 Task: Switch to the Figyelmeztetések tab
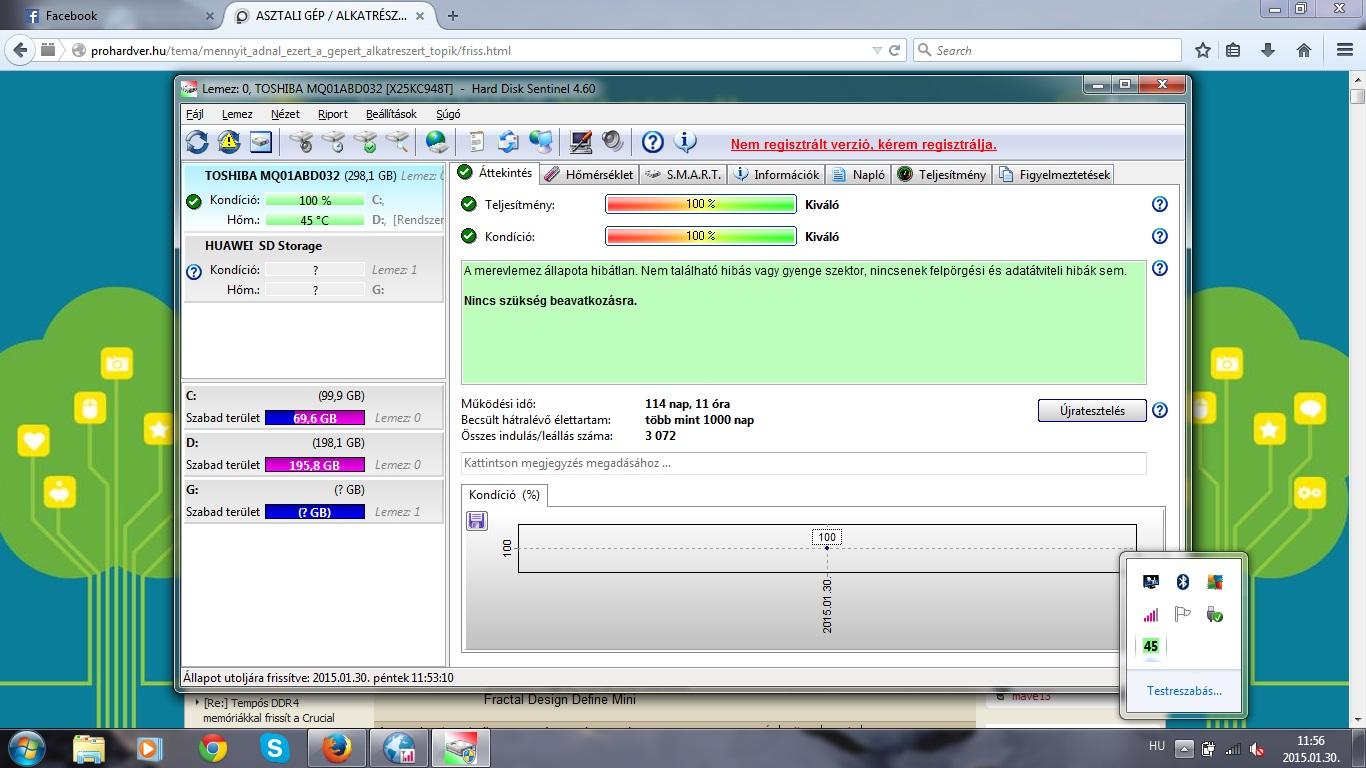[1053, 174]
